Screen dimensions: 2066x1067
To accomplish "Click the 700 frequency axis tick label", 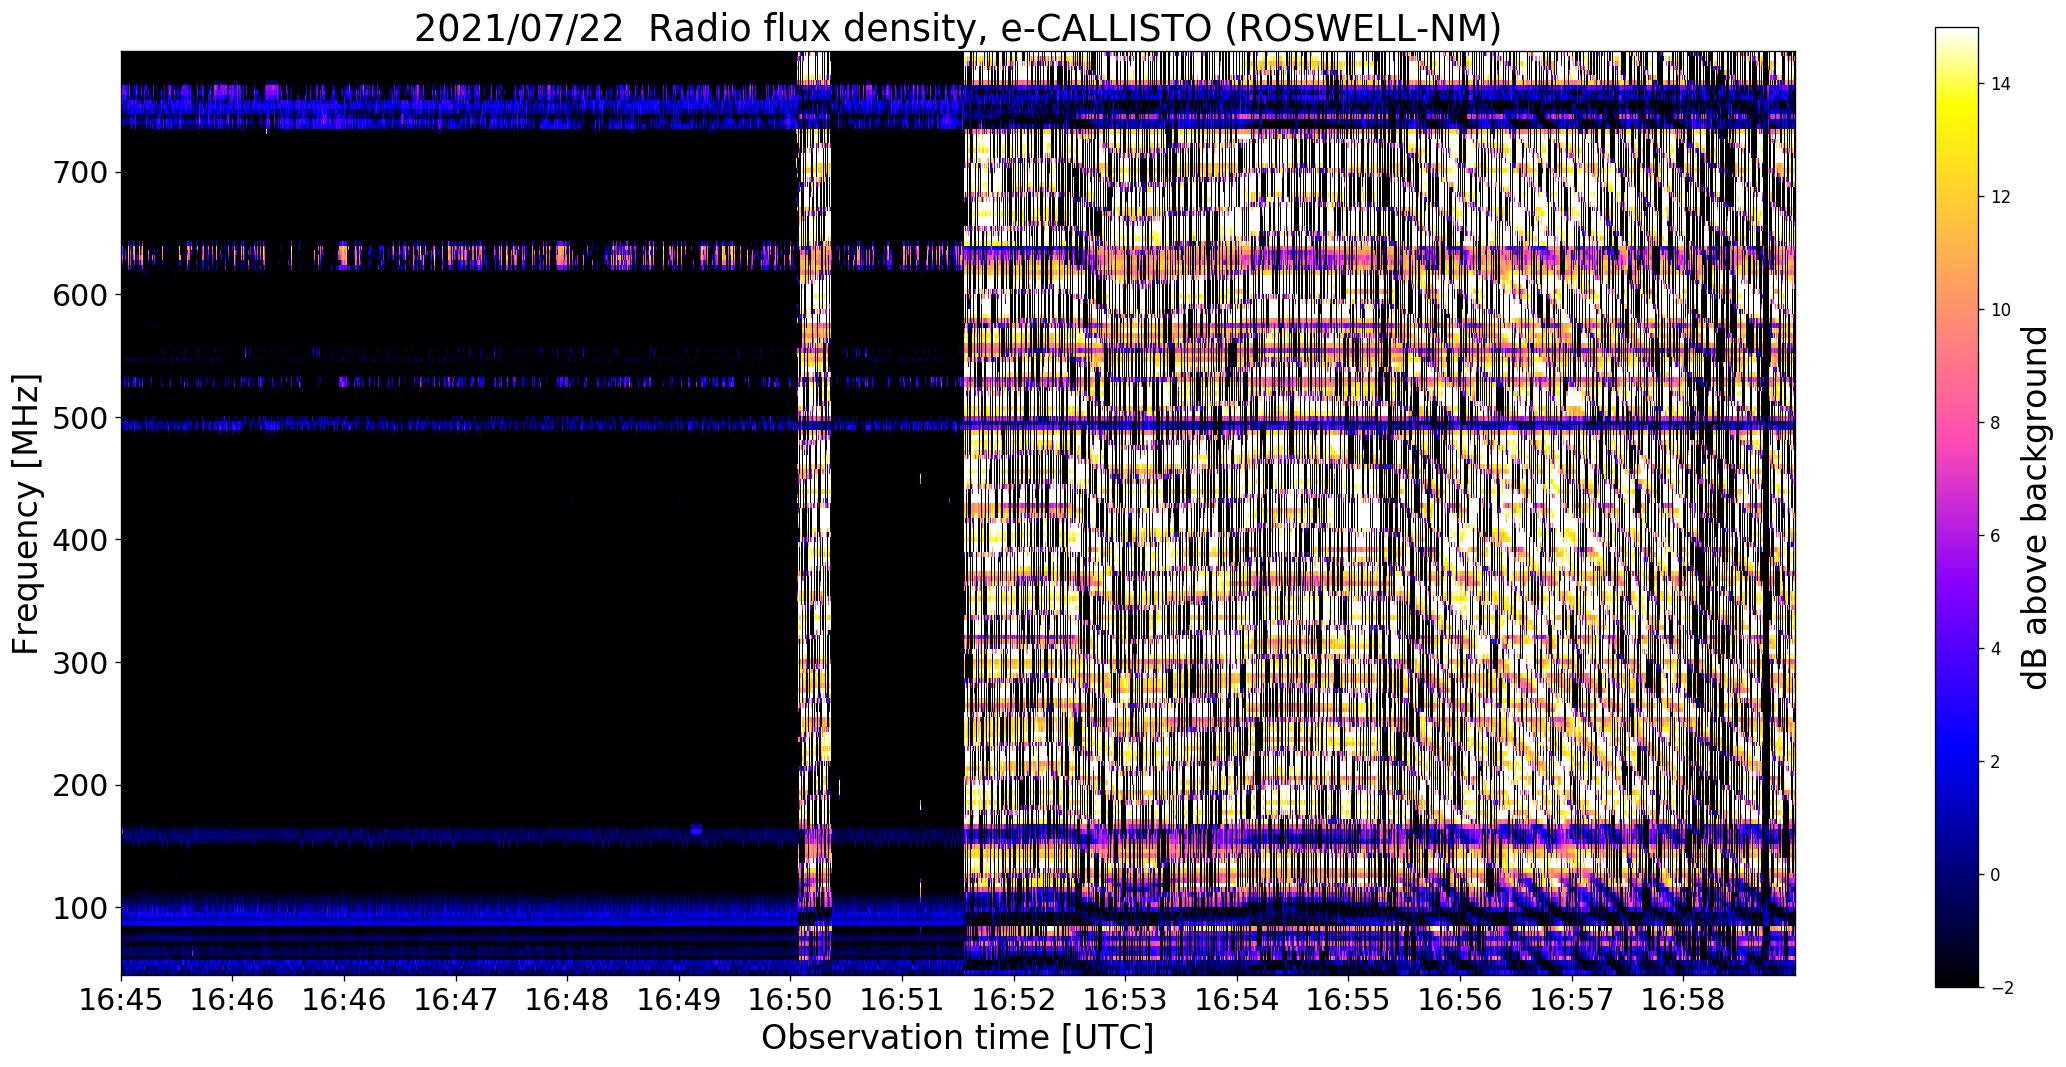I will click(x=78, y=172).
